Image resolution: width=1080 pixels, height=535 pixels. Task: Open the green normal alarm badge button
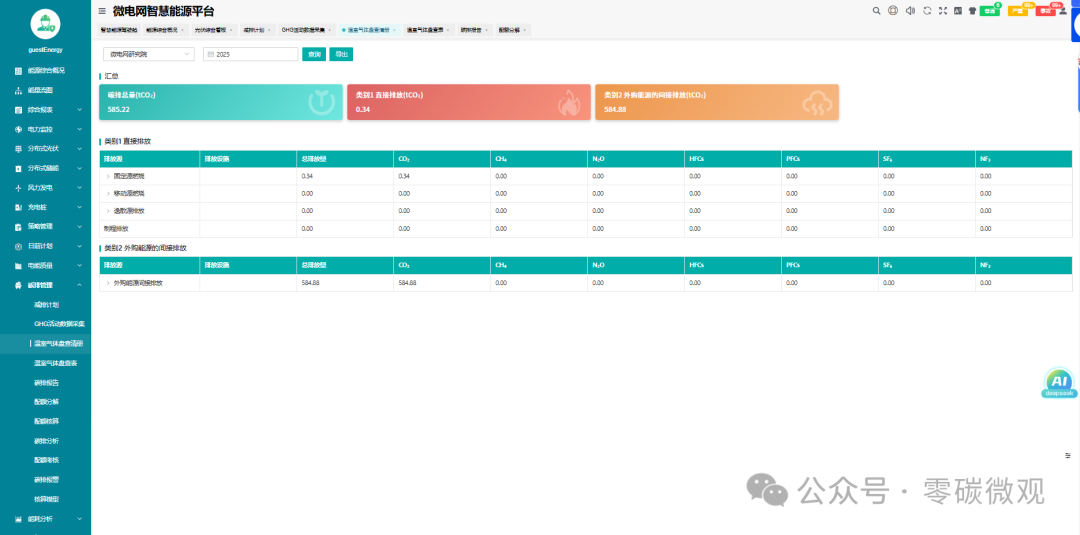click(990, 11)
